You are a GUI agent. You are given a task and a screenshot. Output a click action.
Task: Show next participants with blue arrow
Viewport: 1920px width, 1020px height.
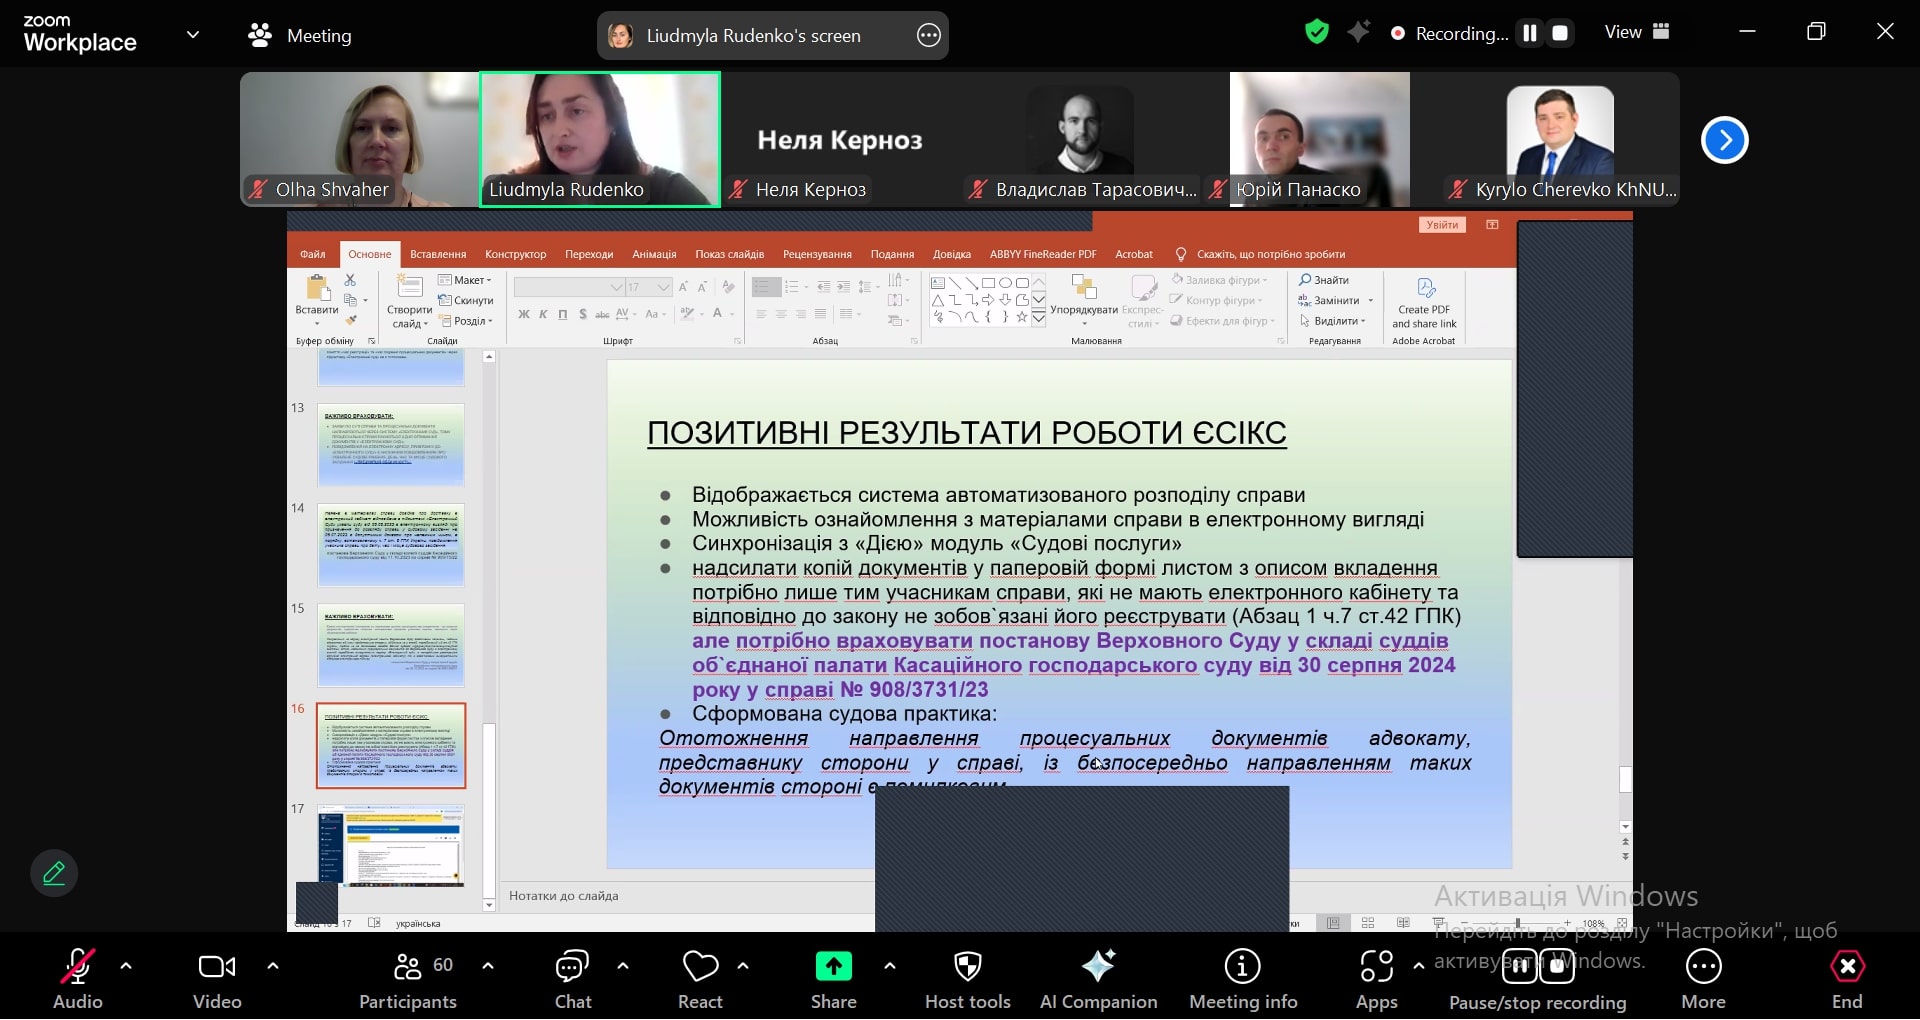tap(1724, 140)
